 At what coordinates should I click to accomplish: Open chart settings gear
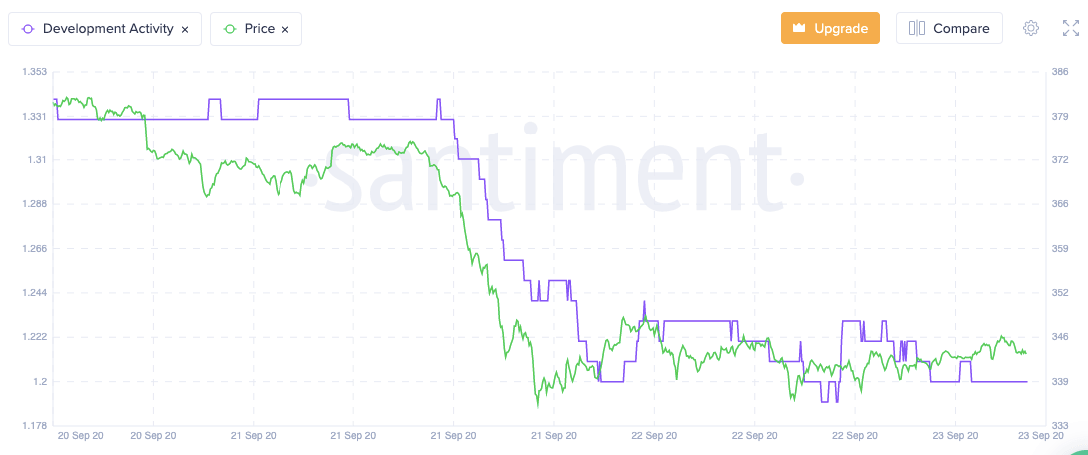click(1031, 28)
